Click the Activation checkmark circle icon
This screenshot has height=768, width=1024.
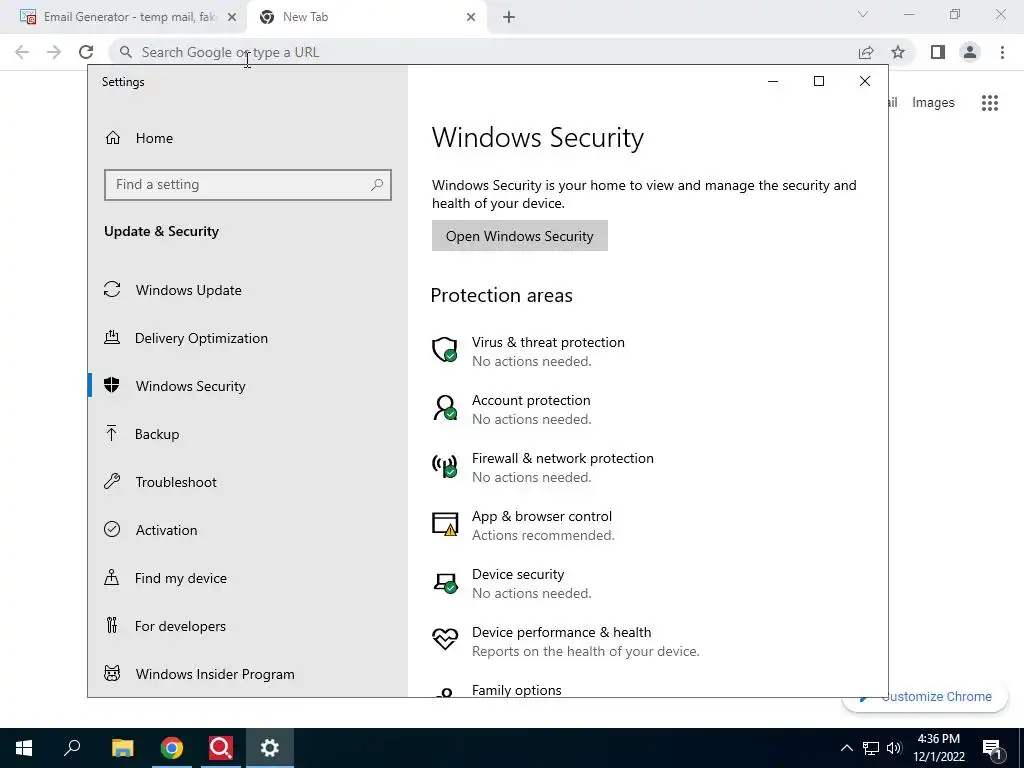pos(112,530)
